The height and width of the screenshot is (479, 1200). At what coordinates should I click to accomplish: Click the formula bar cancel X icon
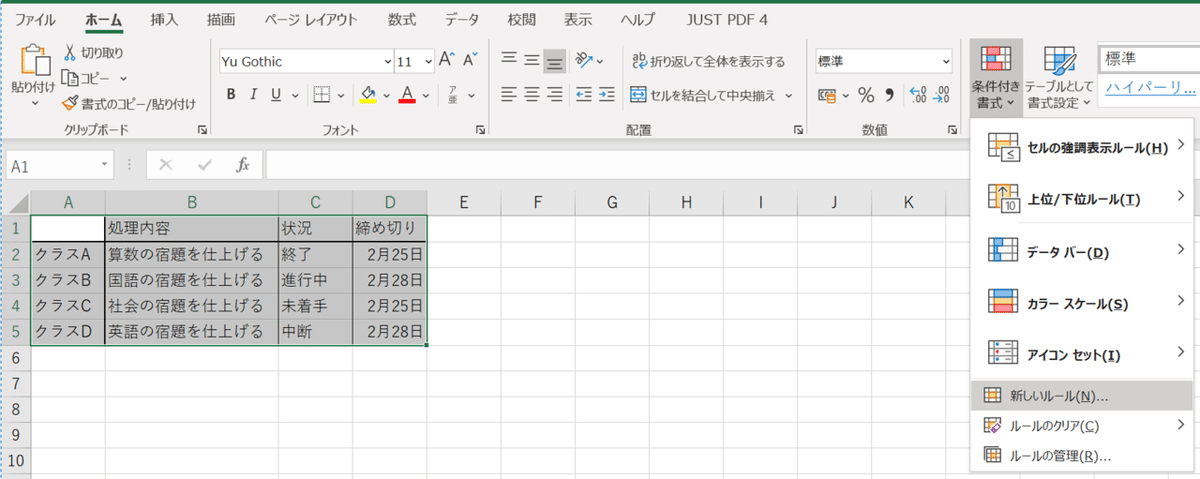click(x=166, y=165)
